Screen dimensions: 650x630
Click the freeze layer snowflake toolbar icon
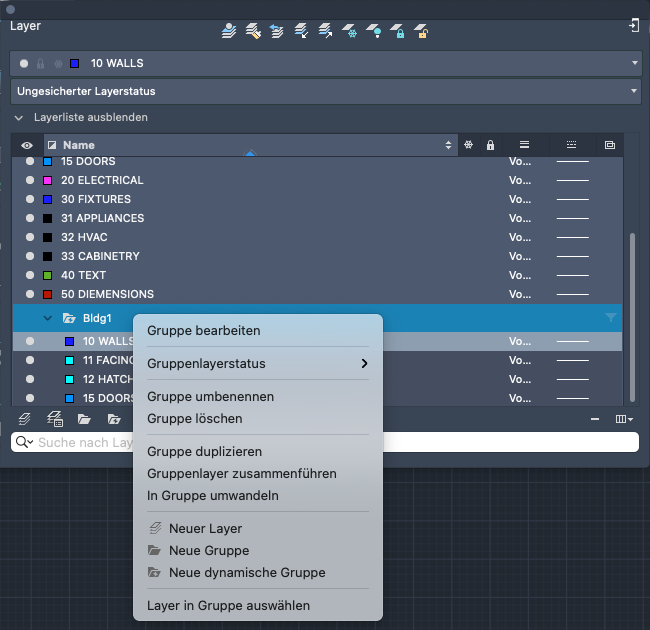point(349,31)
